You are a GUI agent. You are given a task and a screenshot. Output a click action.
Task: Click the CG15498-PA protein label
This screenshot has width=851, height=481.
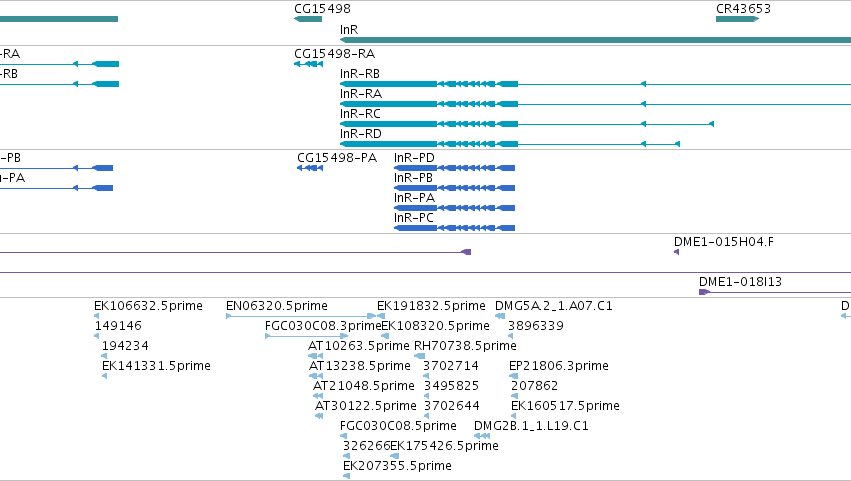[x=337, y=158]
